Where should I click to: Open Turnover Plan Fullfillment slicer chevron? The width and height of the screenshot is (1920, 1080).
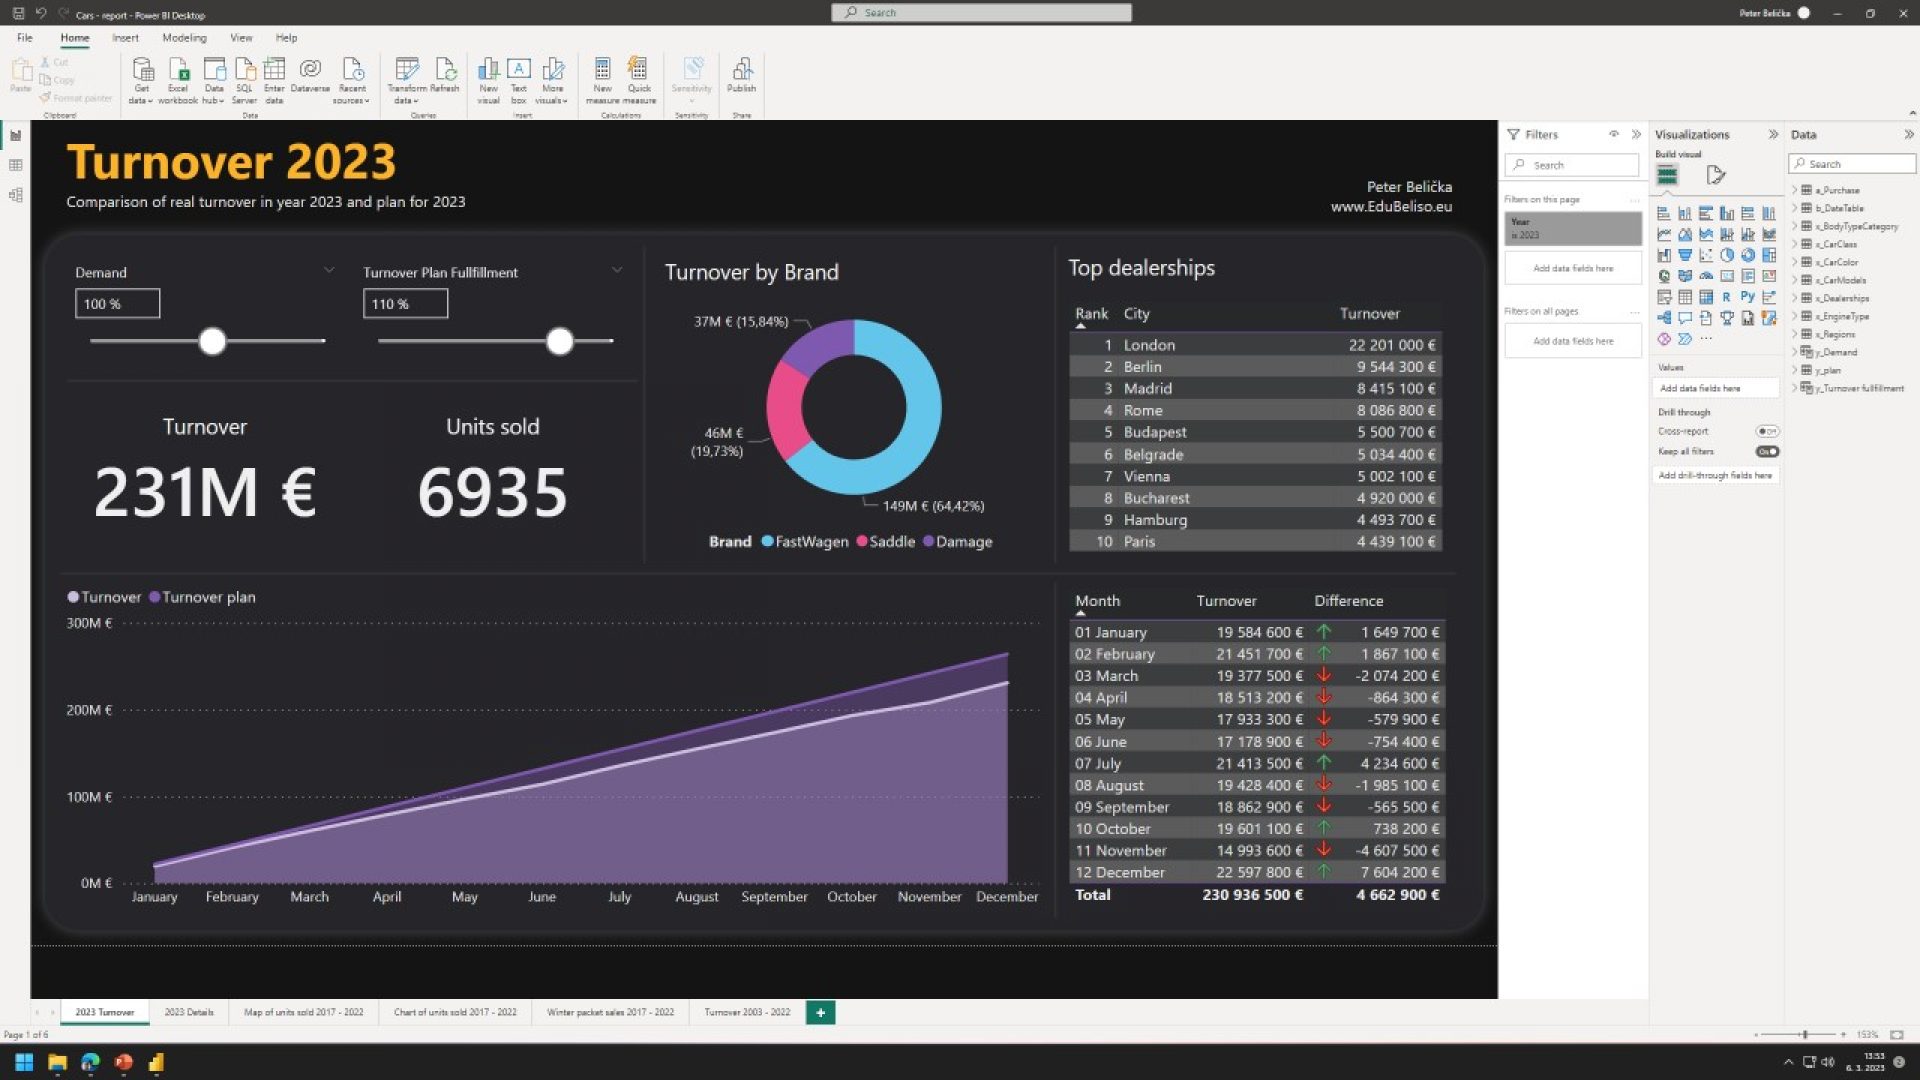[617, 270]
